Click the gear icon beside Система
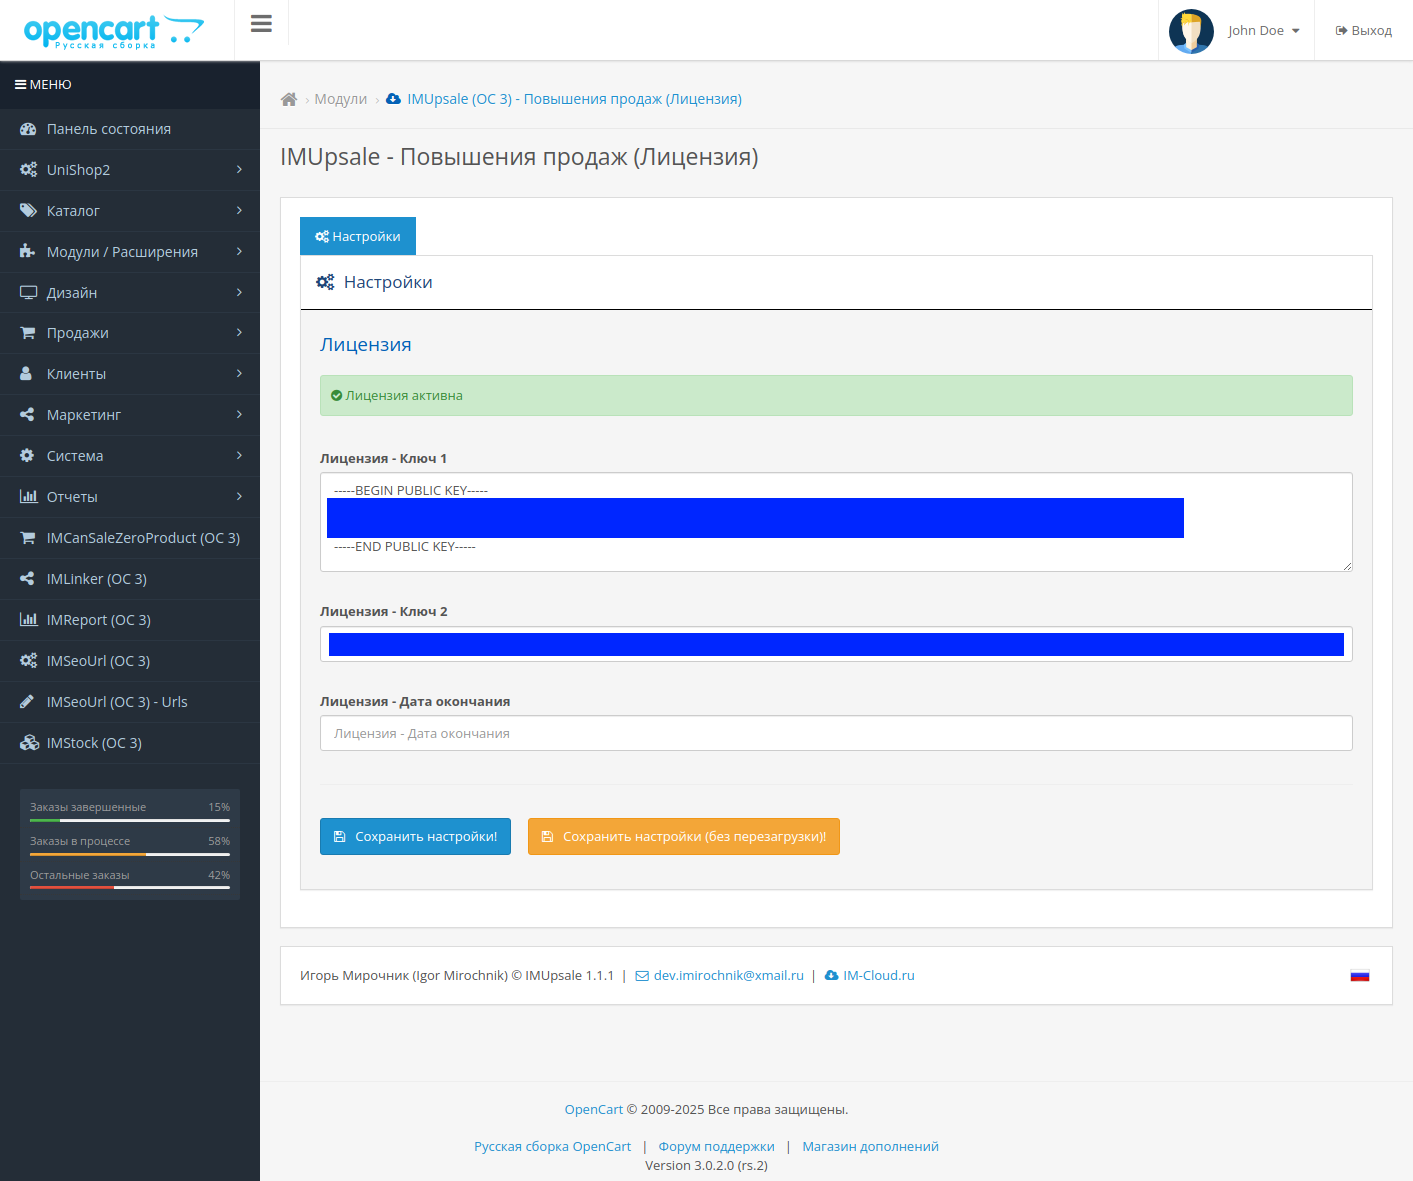The height and width of the screenshot is (1181, 1413). (27, 456)
